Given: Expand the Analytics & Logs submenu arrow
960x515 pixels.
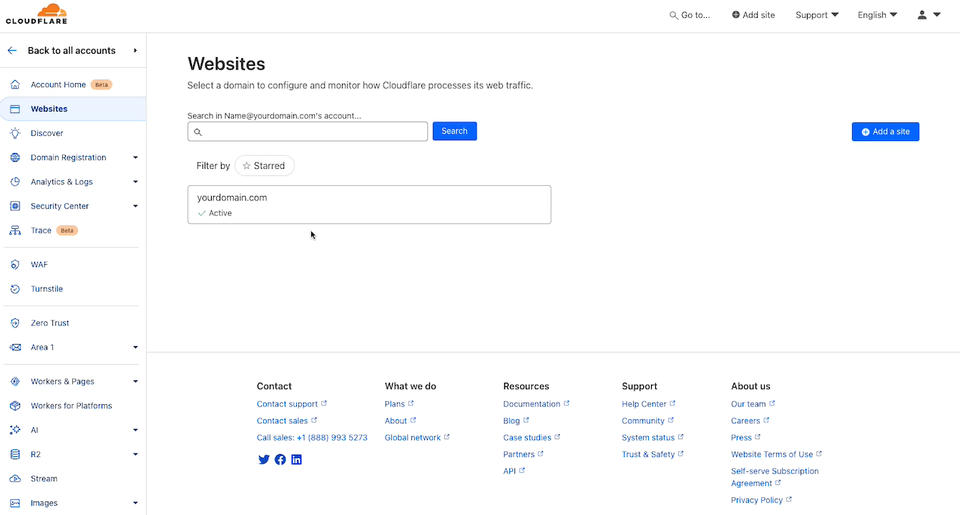Looking at the screenshot, I should (x=135, y=182).
